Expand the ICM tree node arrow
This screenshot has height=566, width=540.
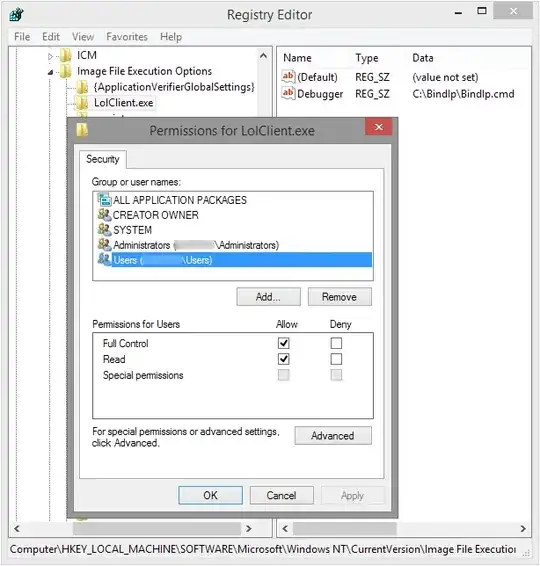pyautogui.click(x=51, y=56)
